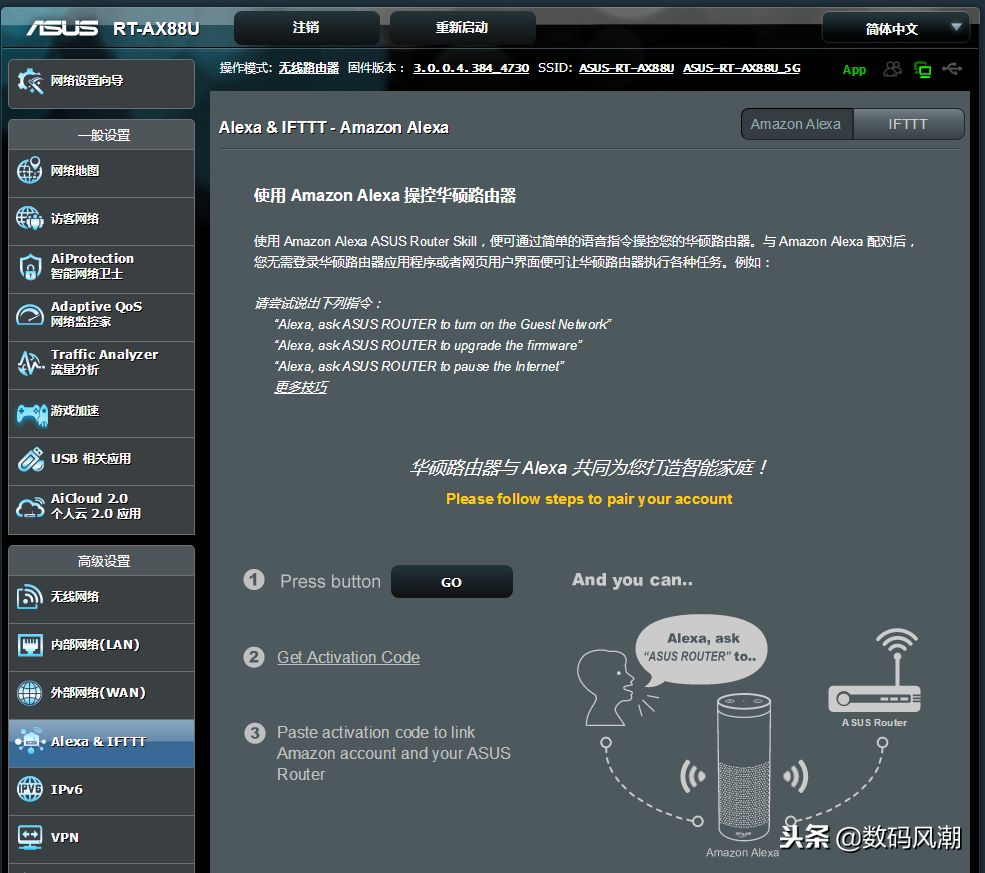Open the AiCloud 2.0 cloud icon

[x=30, y=507]
